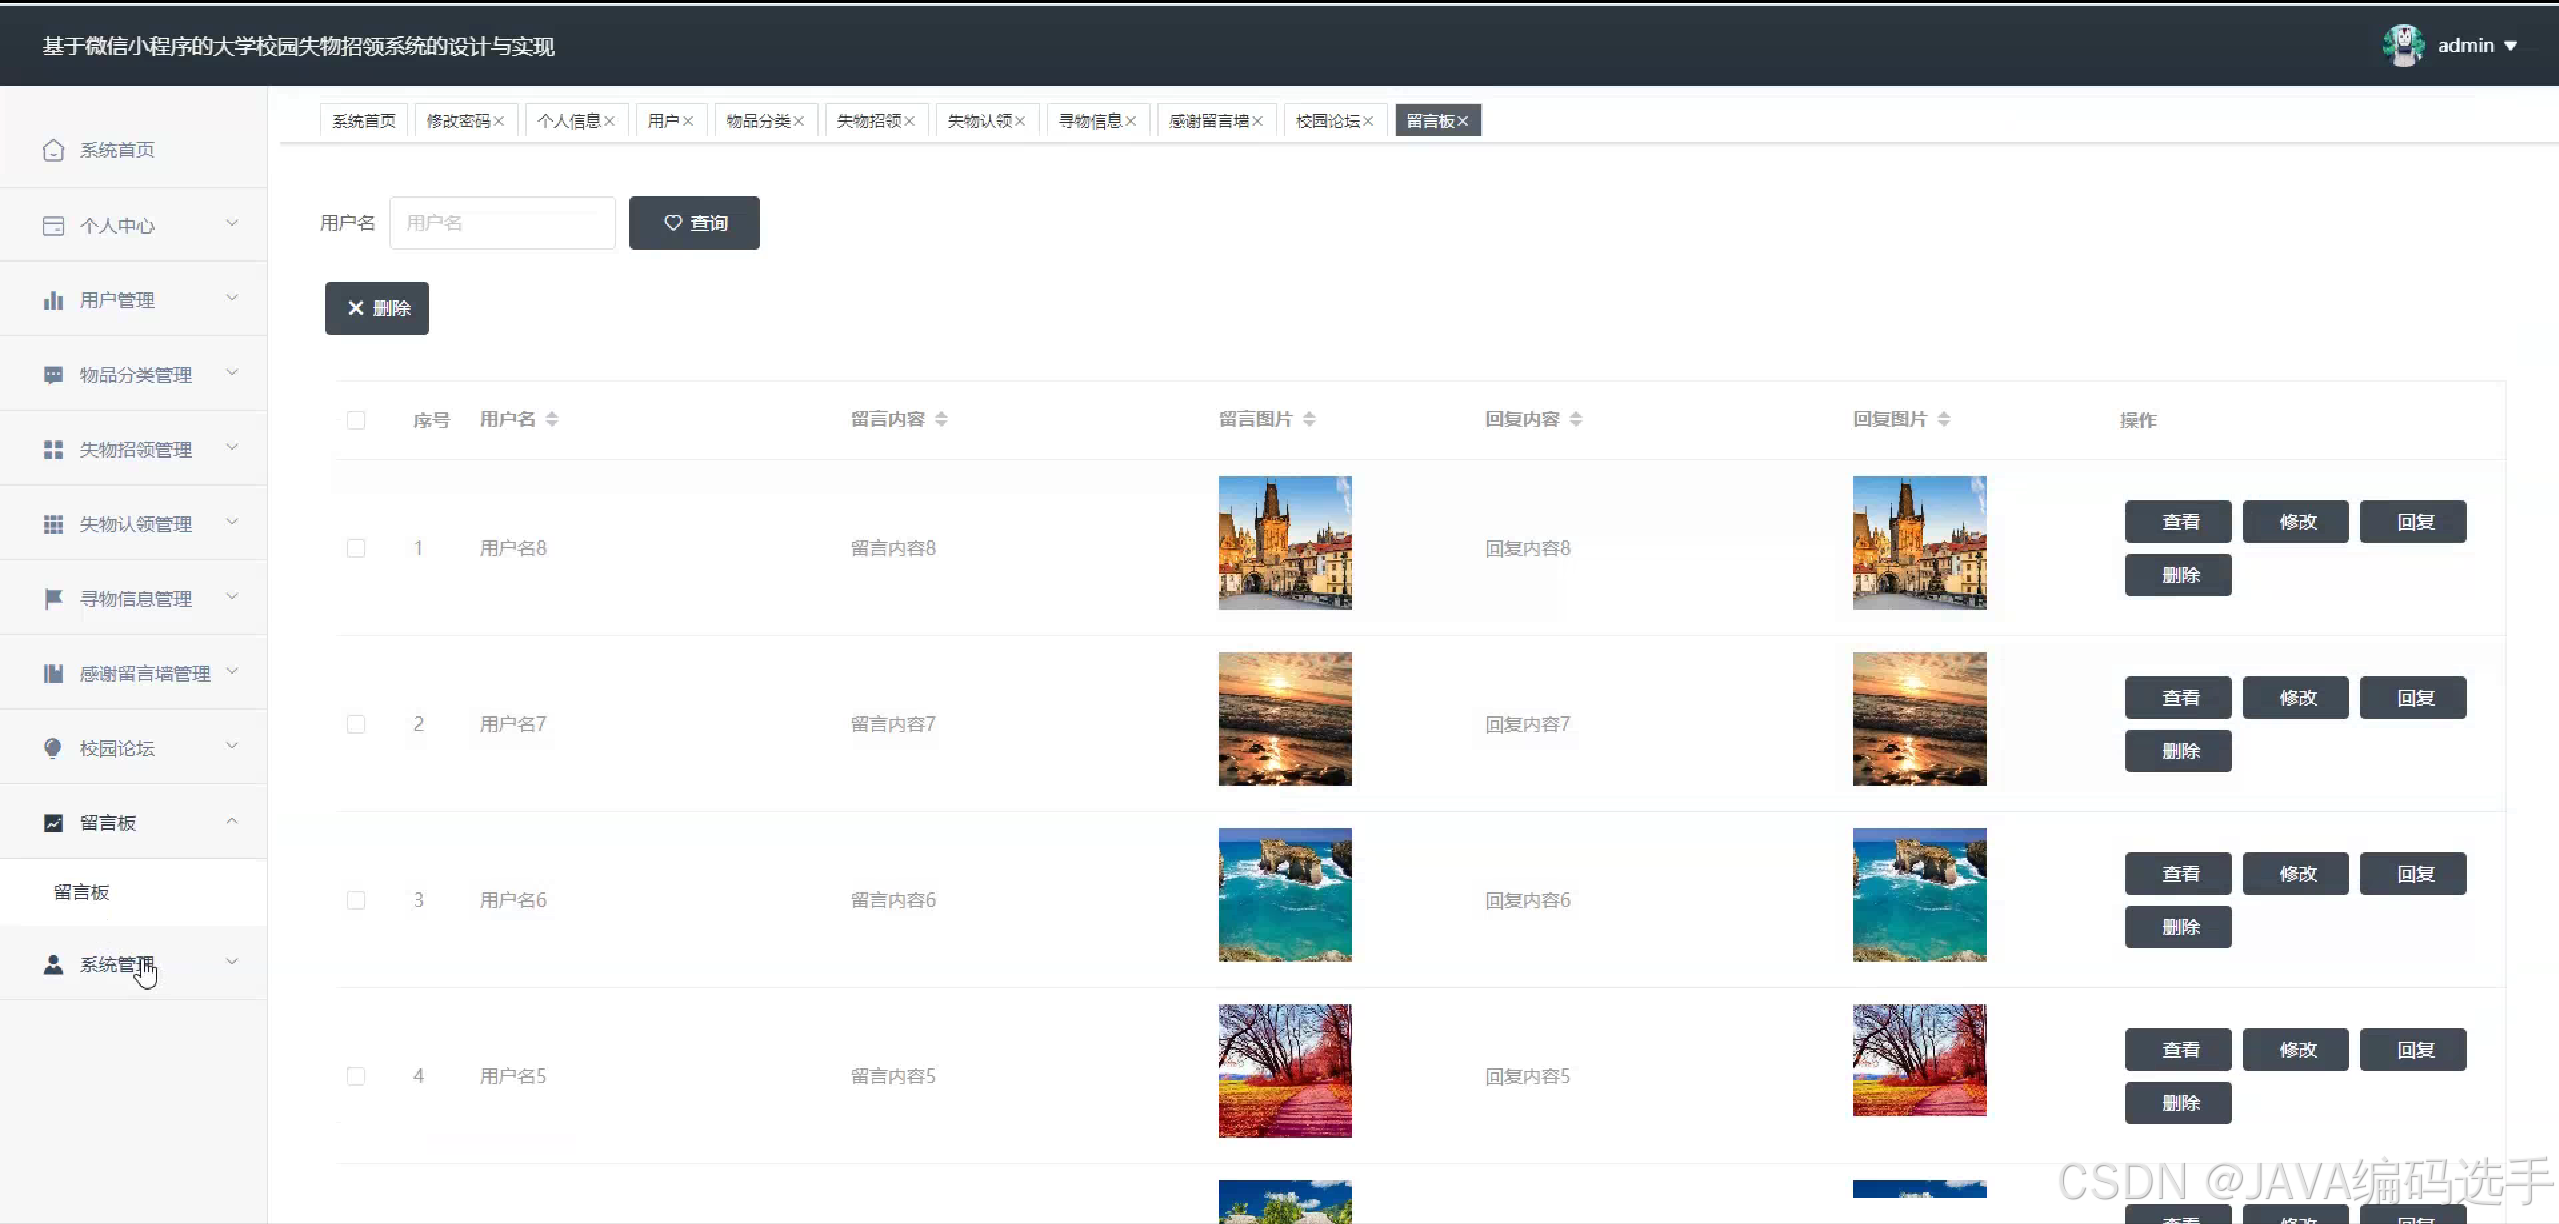Switch to the 系统首页 tab
2559x1224 pixels.
[364, 121]
